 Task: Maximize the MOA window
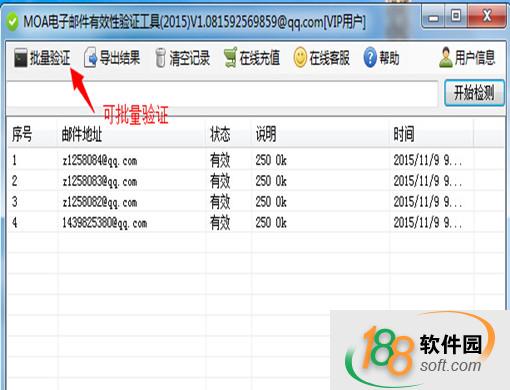[x=456, y=16]
